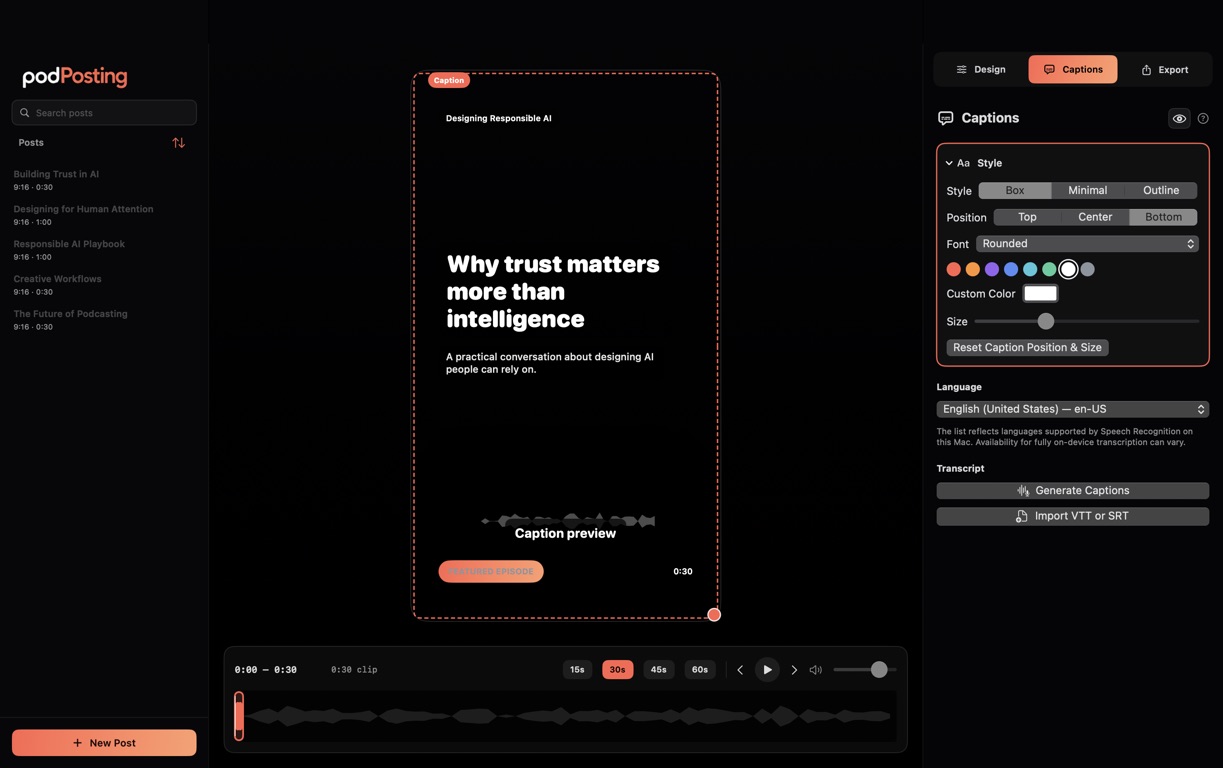1223x768 pixels.
Task: Click the 0:30 duration label on canvas
Action: (x=683, y=572)
